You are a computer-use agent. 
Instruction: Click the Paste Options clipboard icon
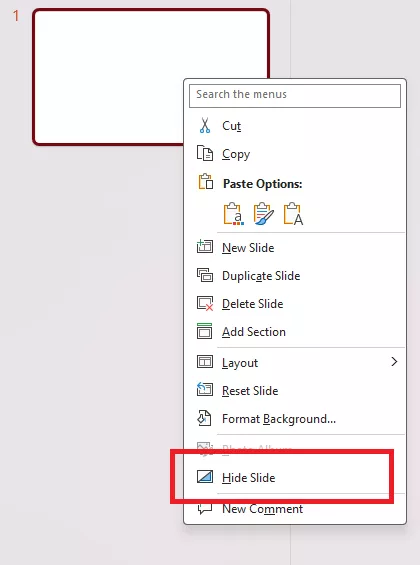tap(205, 181)
